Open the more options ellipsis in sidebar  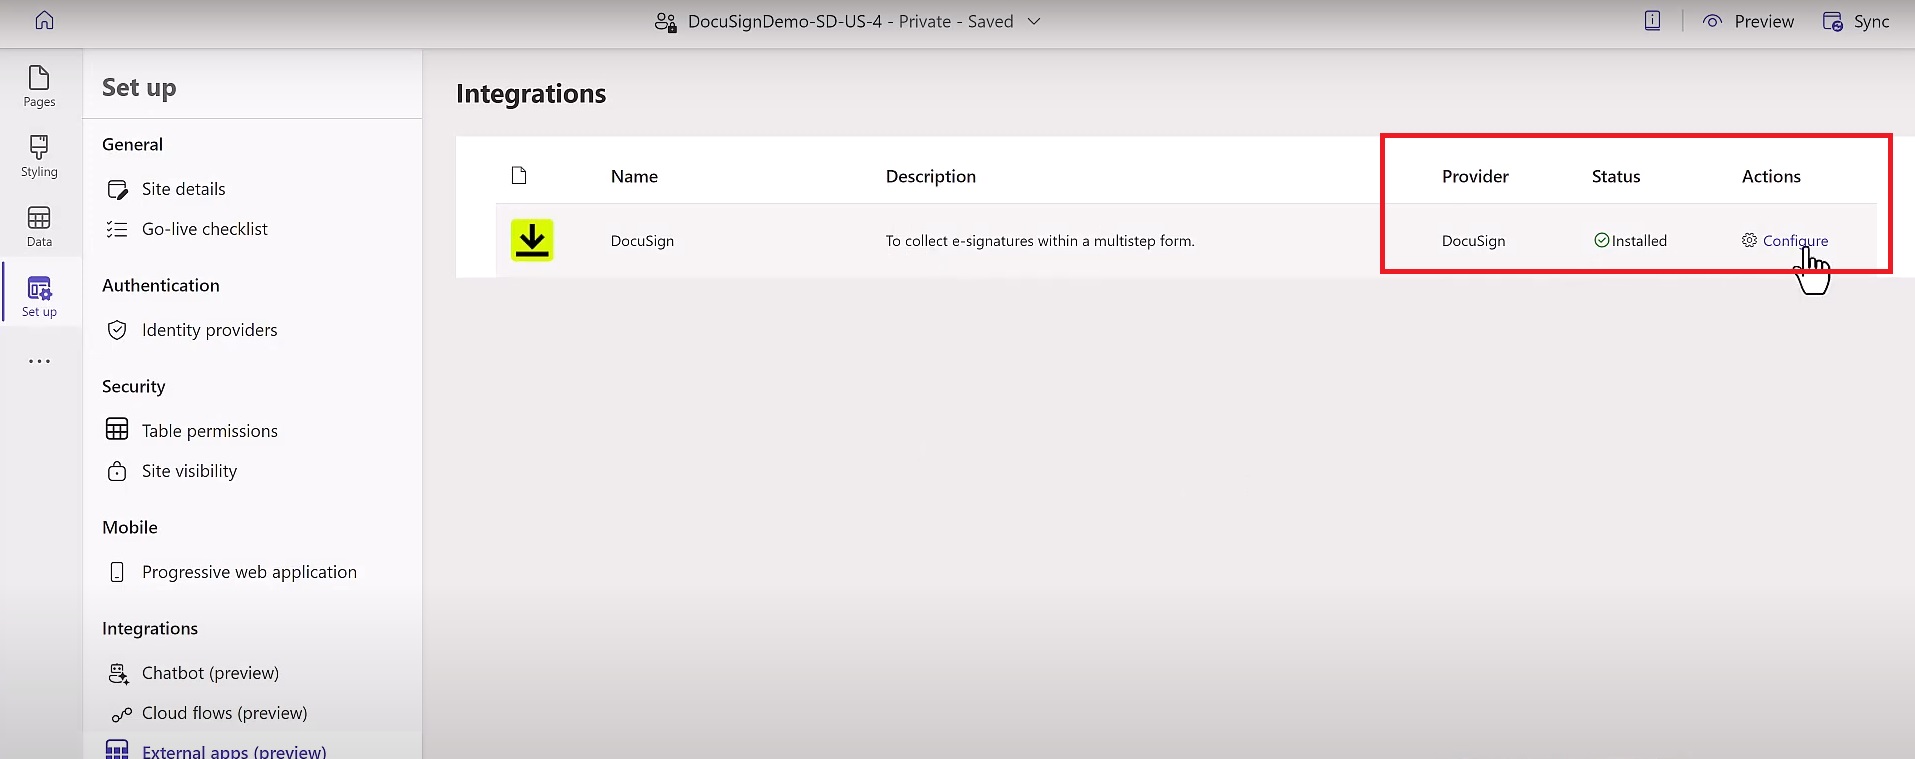(x=39, y=361)
